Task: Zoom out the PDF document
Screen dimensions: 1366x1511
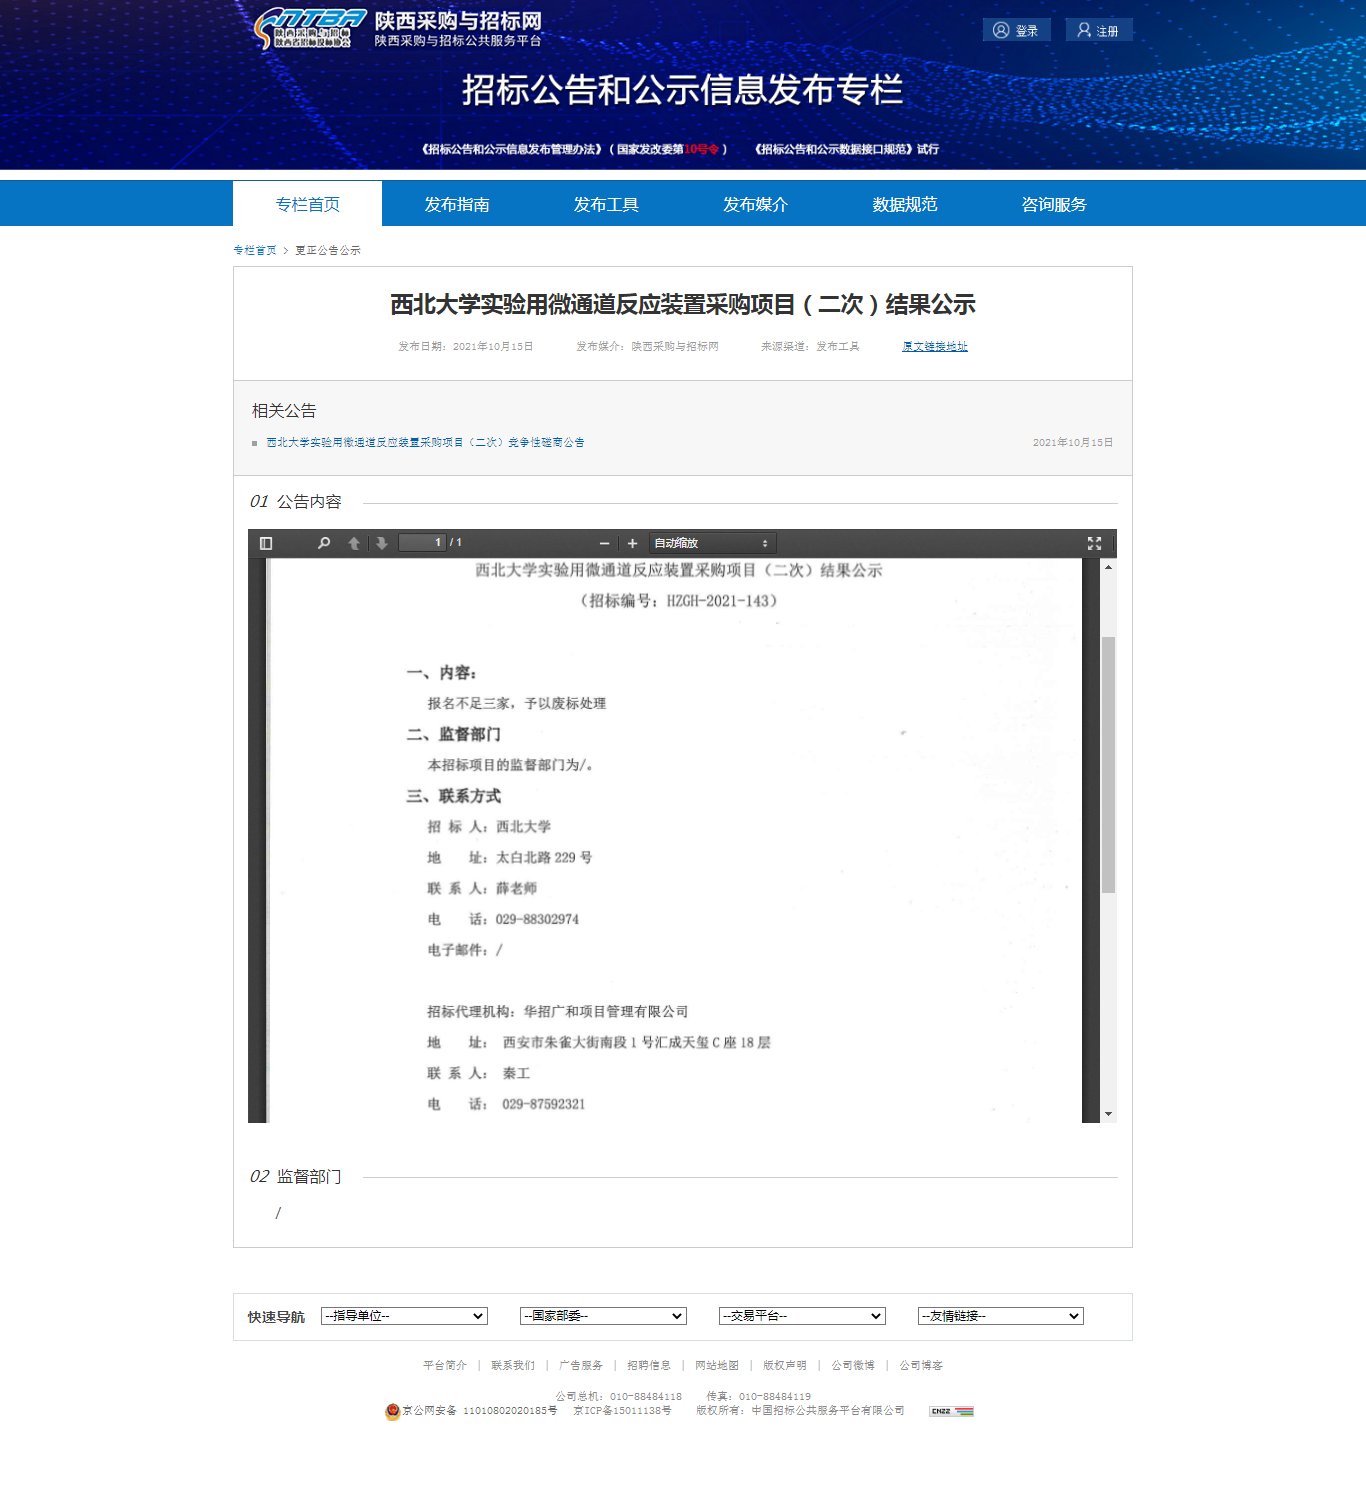Action: [x=604, y=543]
